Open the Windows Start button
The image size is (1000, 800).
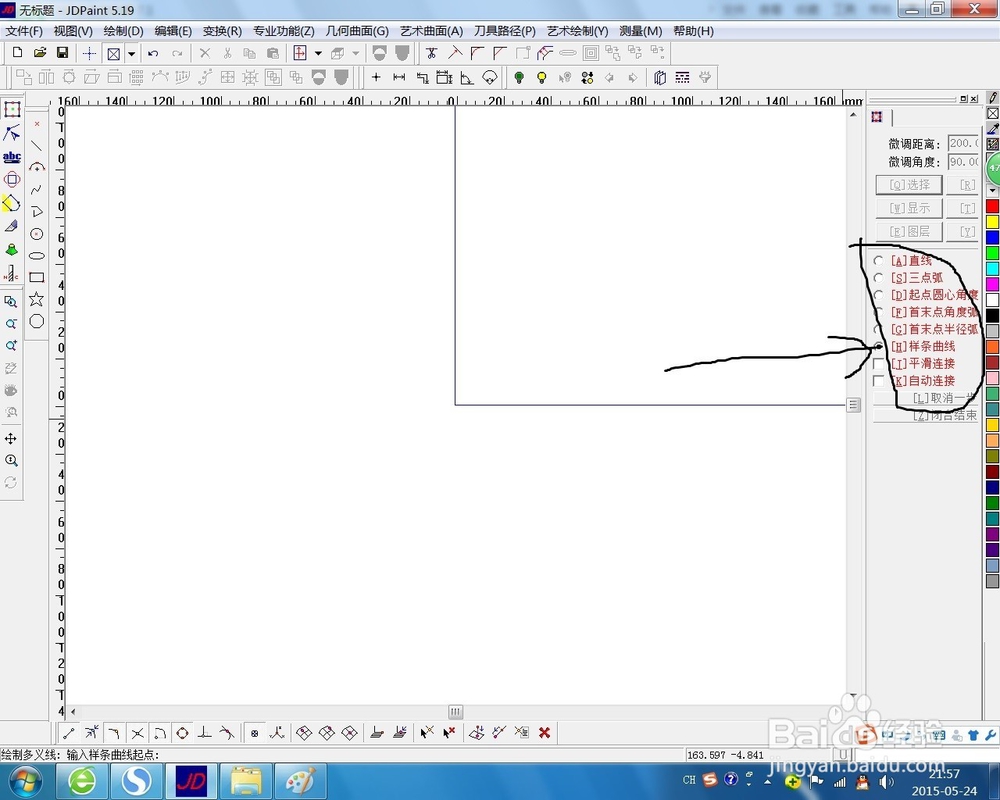coord(26,781)
